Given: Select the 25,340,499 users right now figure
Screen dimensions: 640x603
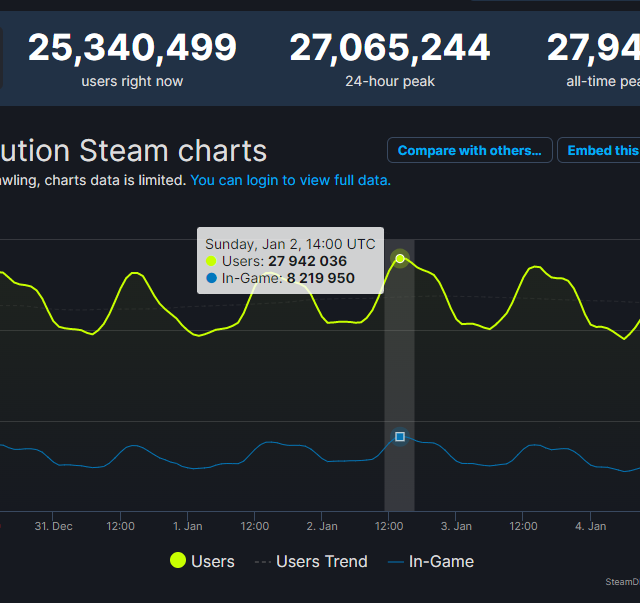Looking at the screenshot, I should point(132,47).
